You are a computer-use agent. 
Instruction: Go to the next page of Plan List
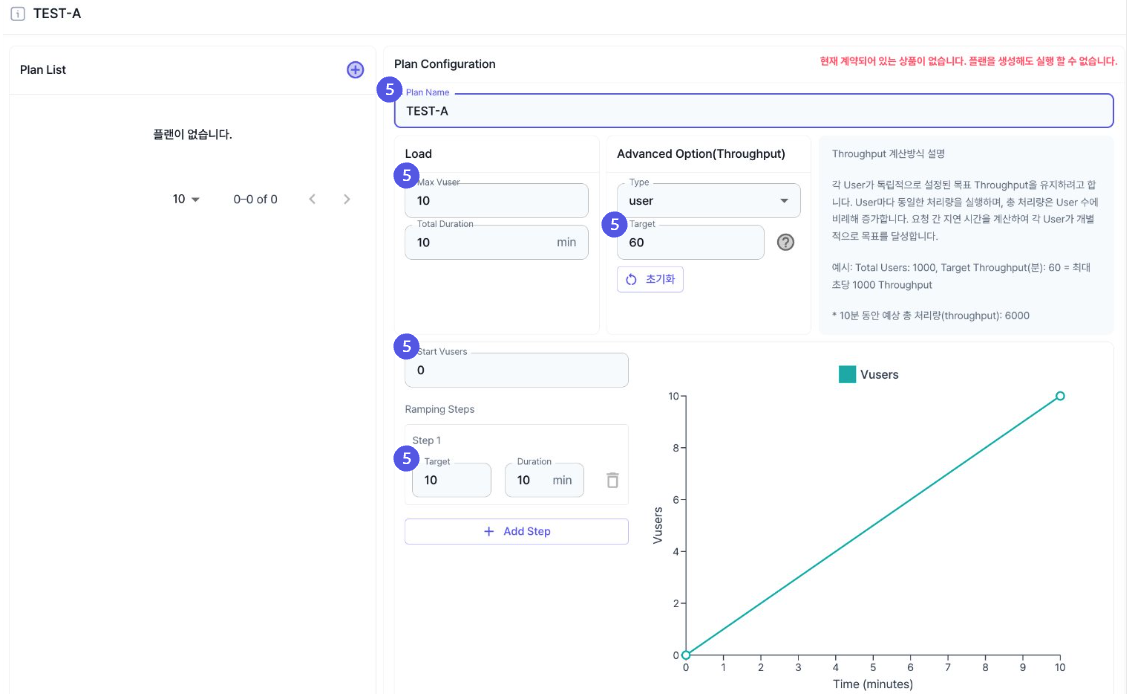coord(347,199)
